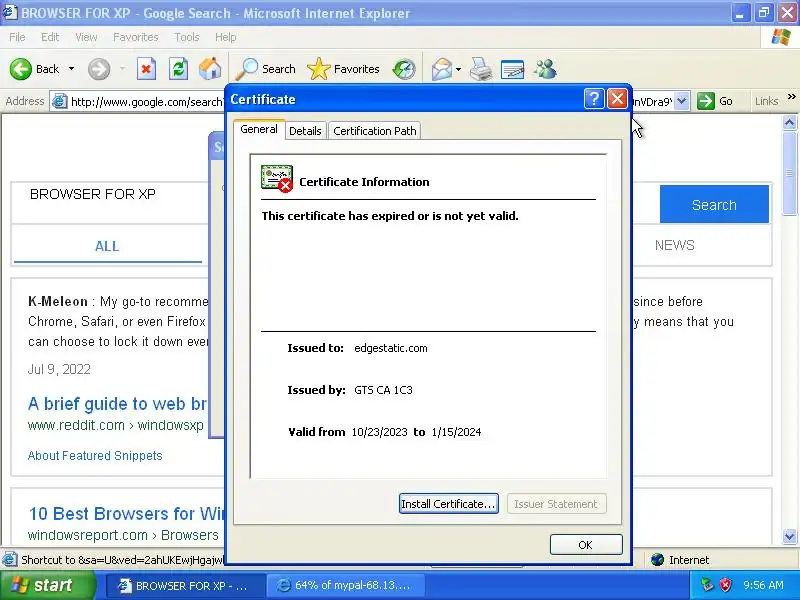Click the History clock icon
Image resolution: width=800 pixels, height=600 pixels.
(x=404, y=69)
